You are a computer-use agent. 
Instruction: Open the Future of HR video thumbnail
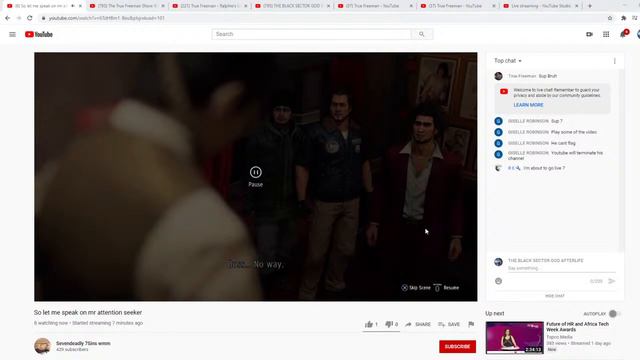514,337
